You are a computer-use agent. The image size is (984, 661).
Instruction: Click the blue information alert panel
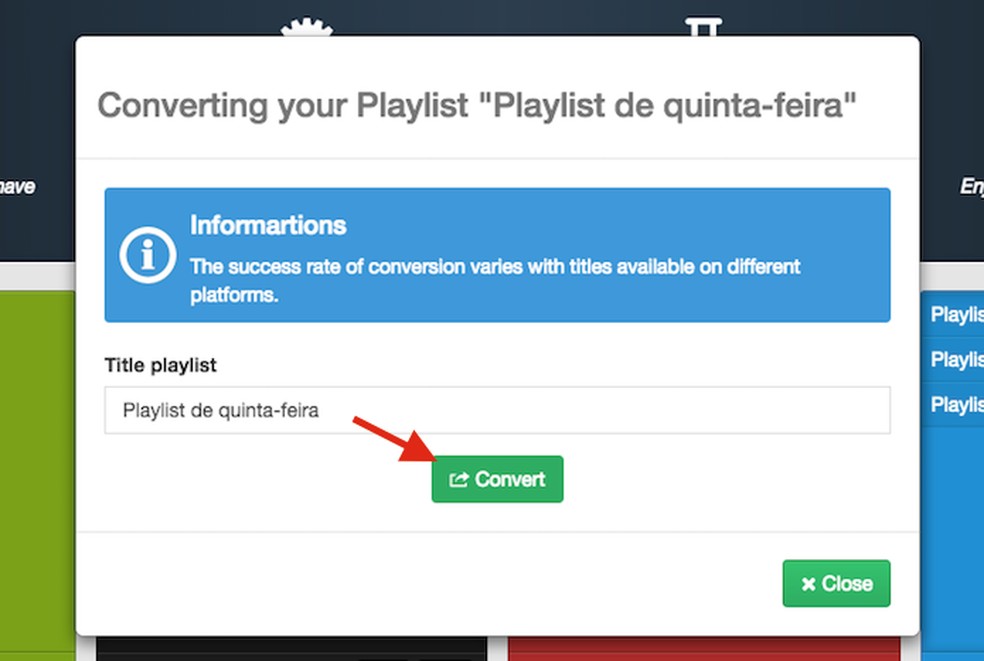497,255
